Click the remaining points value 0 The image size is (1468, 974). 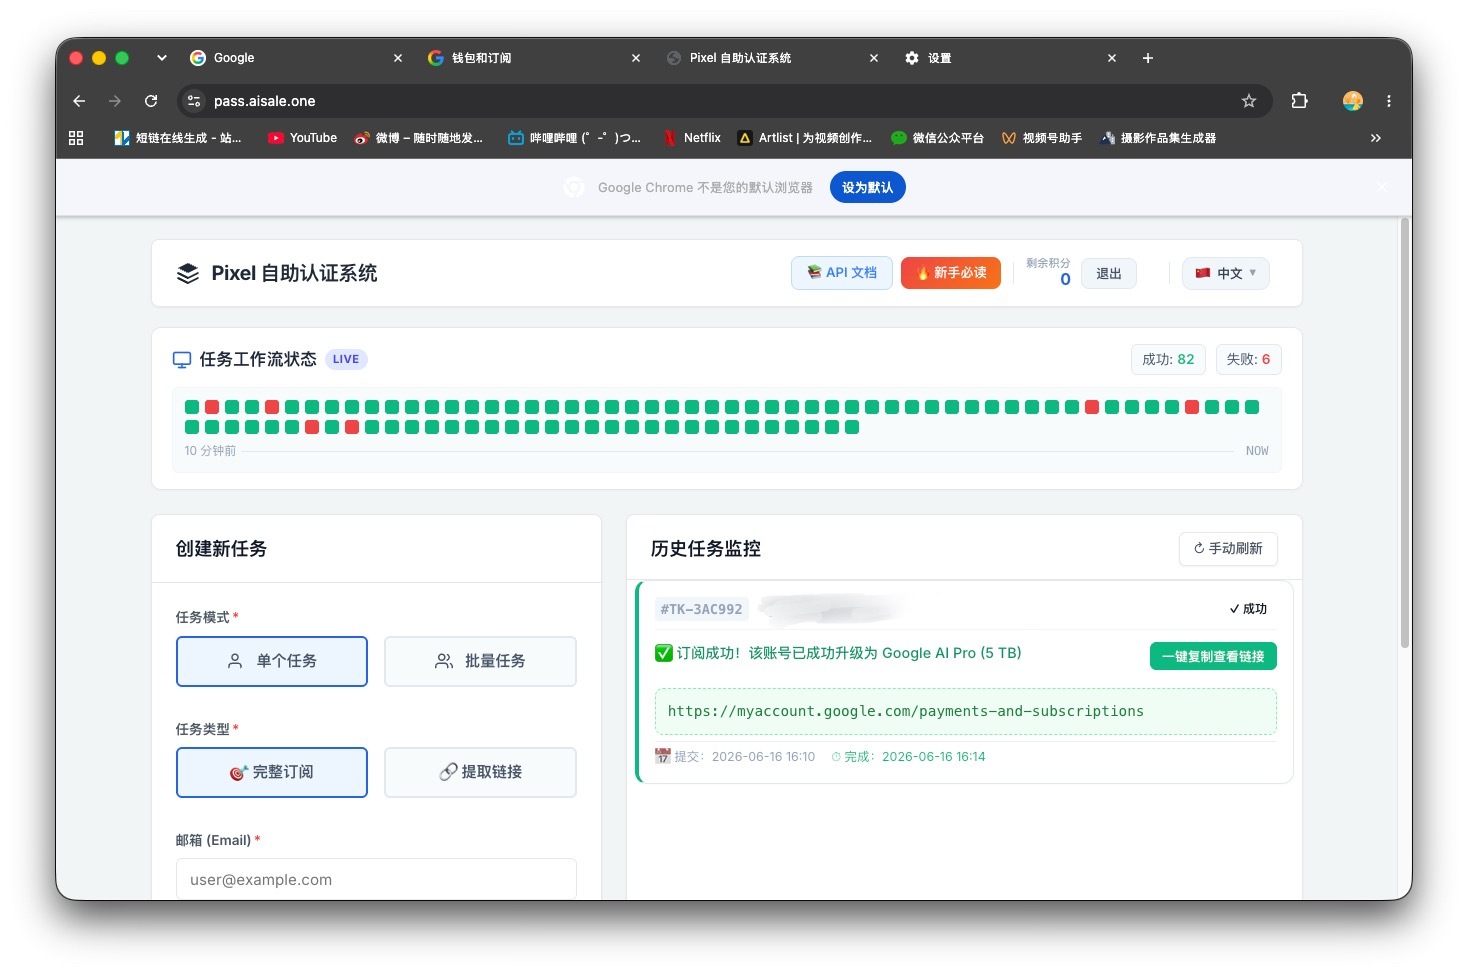coord(1065,280)
